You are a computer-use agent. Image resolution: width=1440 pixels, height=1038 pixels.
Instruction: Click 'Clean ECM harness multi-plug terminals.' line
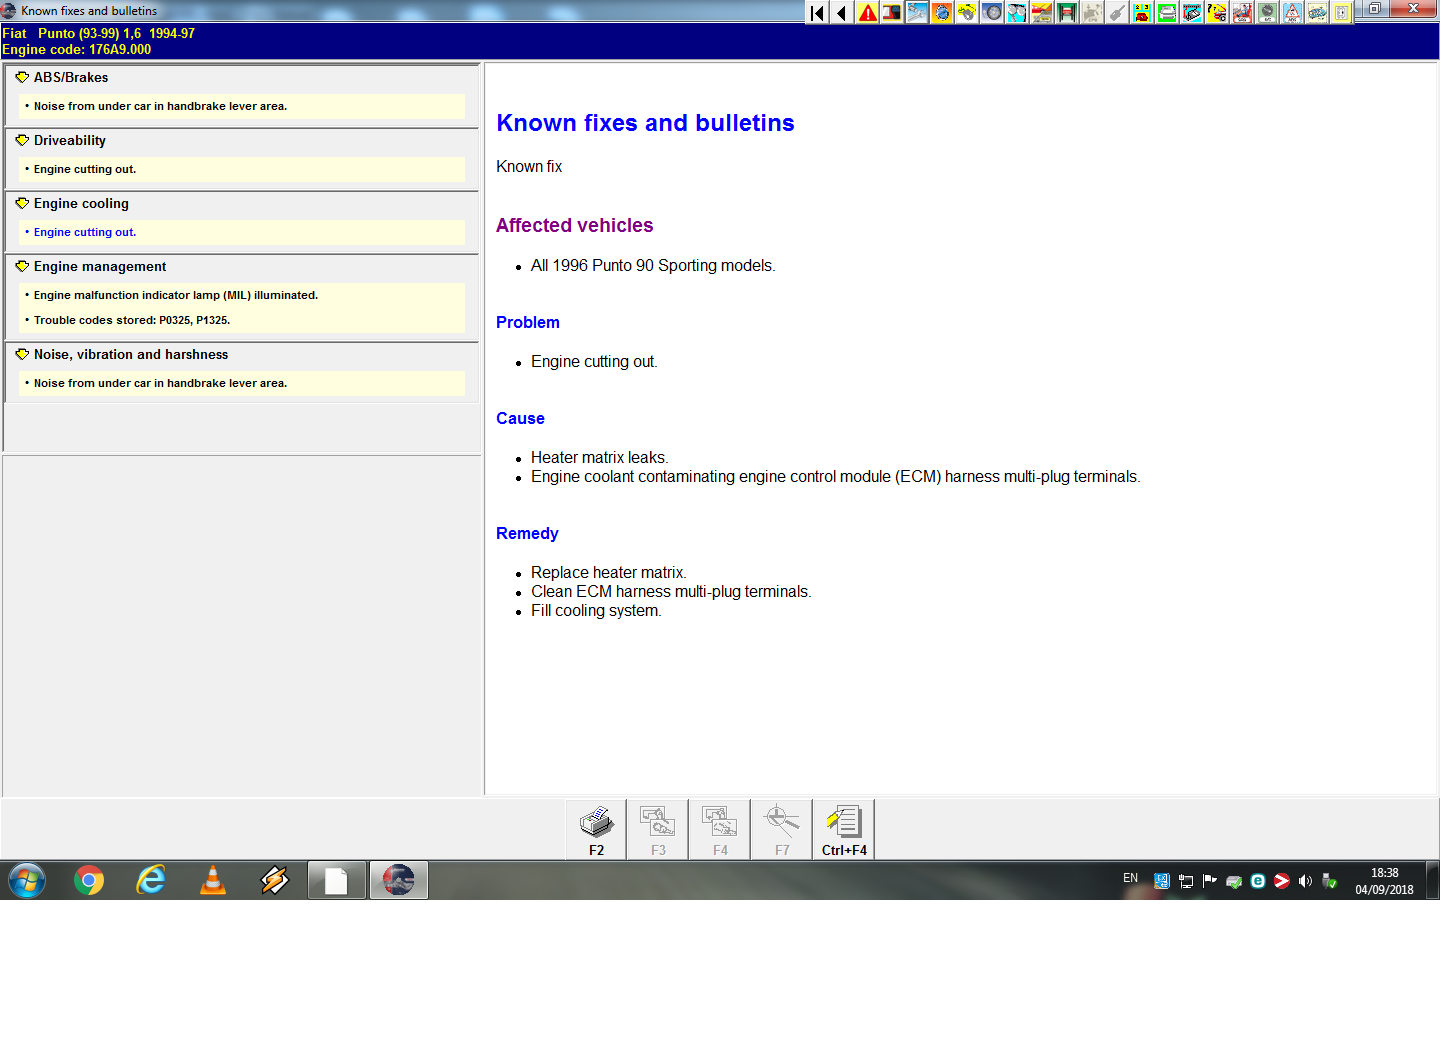[x=671, y=591]
